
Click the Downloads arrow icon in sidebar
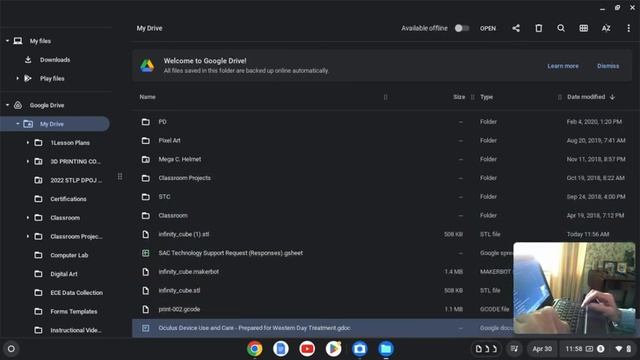coord(28,60)
